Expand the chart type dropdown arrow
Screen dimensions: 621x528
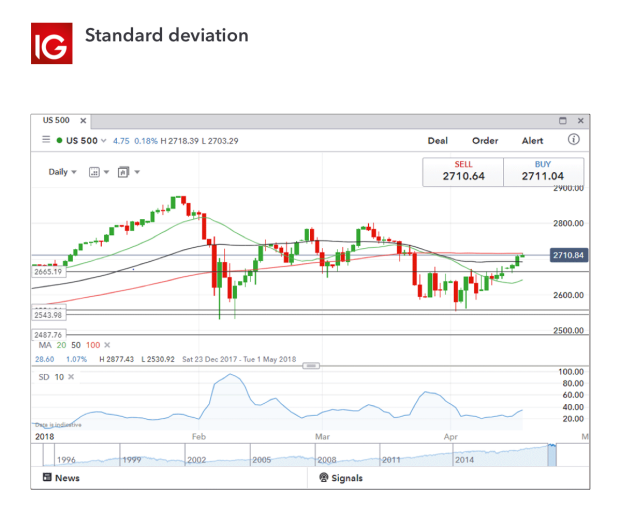tap(106, 172)
